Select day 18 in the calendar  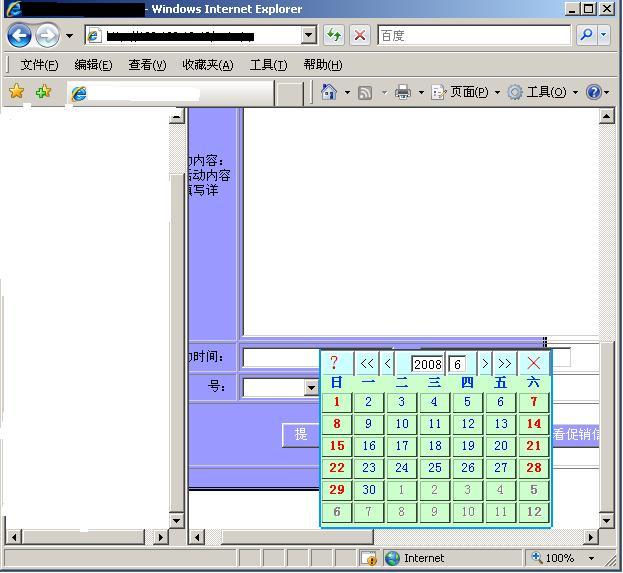(x=434, y=446)
